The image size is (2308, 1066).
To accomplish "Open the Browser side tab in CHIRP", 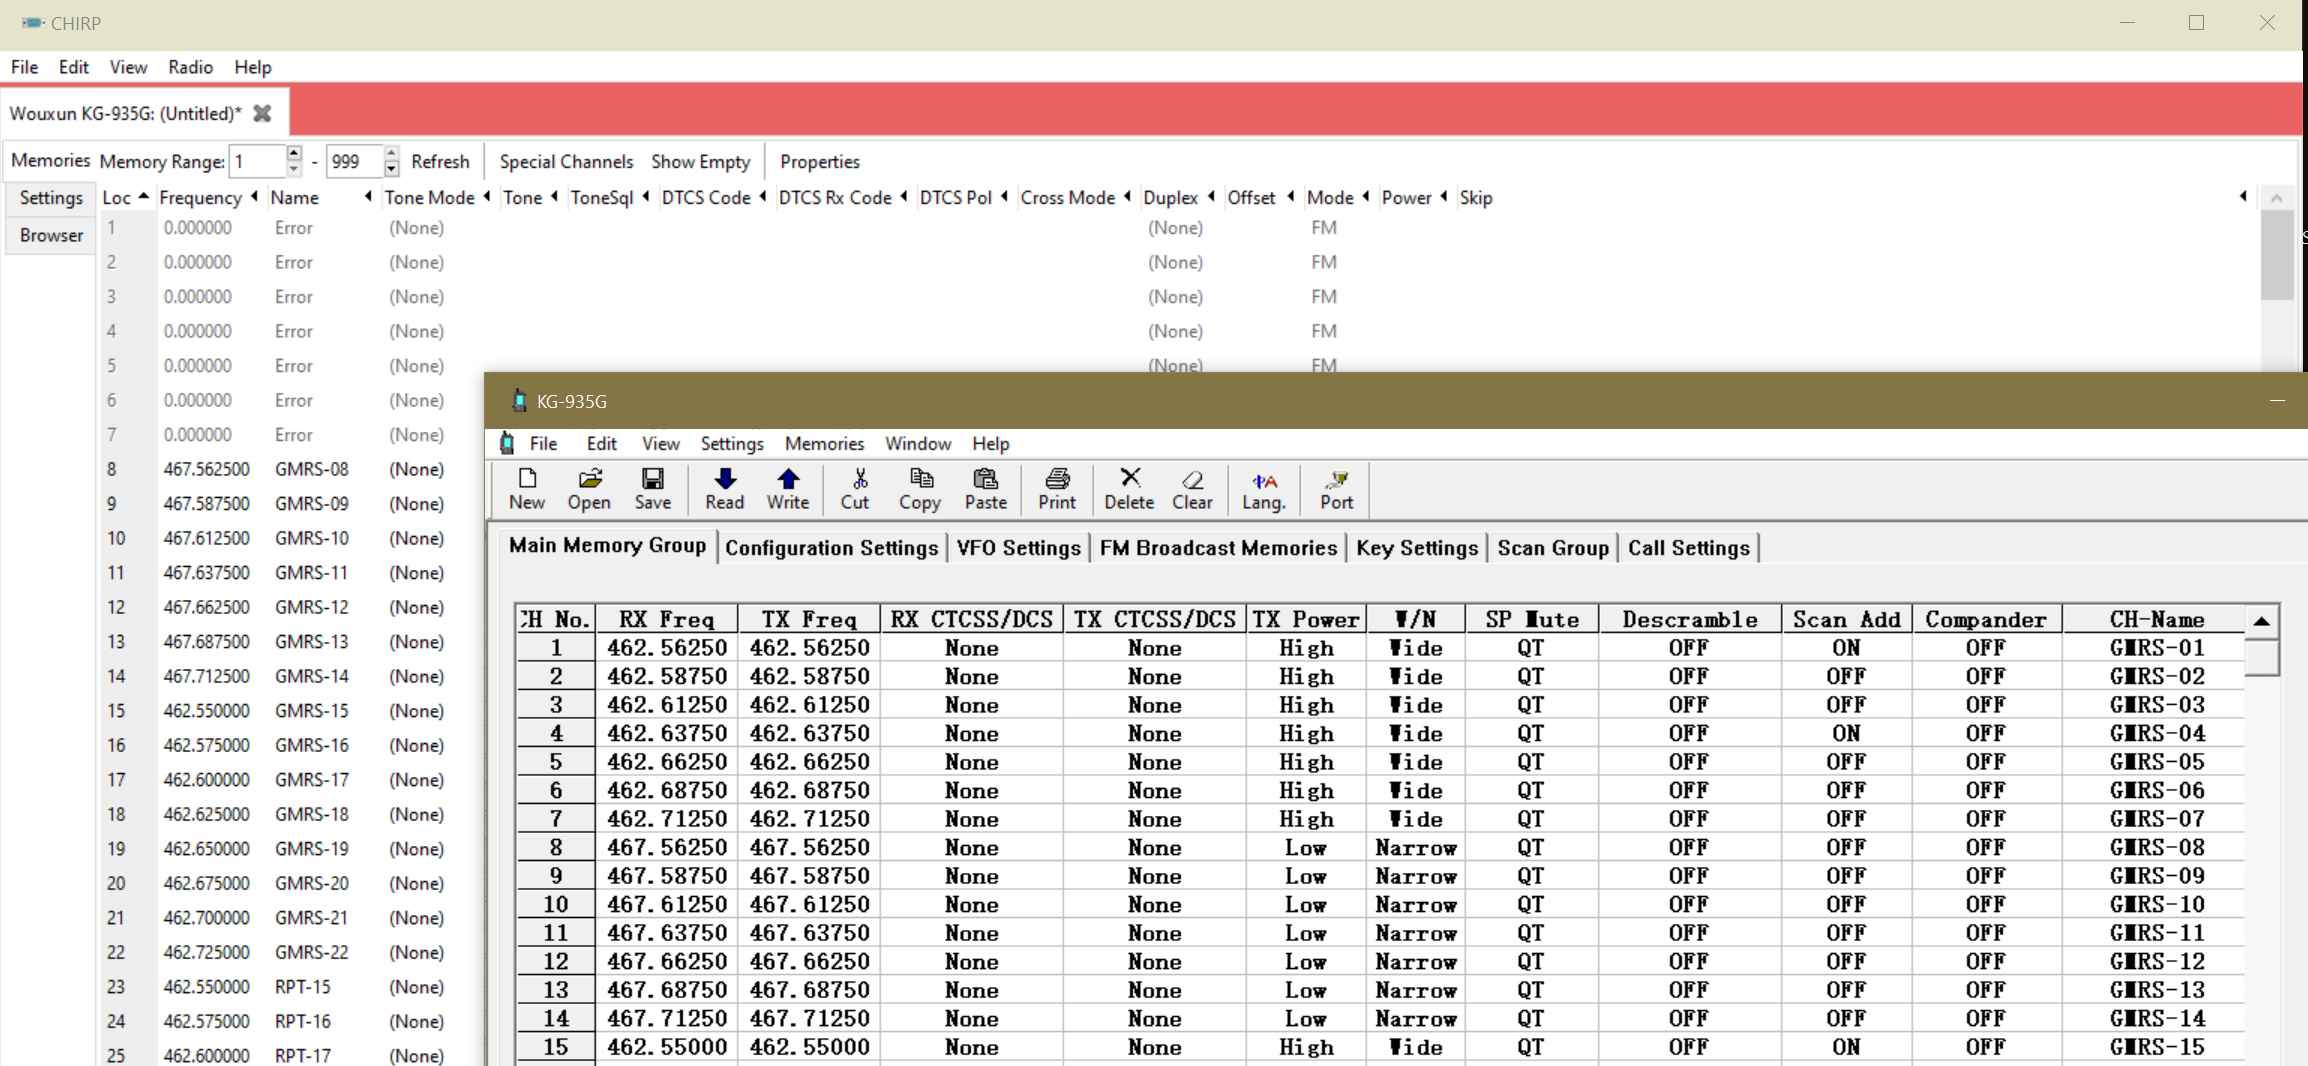I will (51, 235).
